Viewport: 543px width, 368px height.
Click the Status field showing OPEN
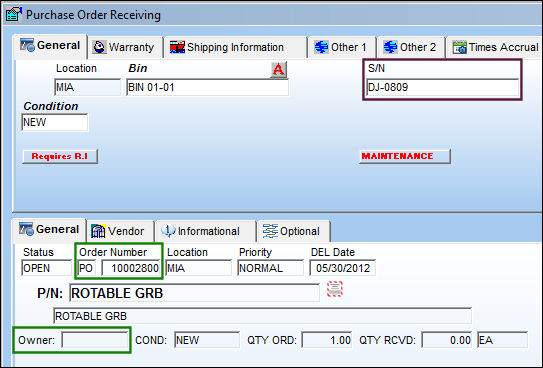coord(46,268)
